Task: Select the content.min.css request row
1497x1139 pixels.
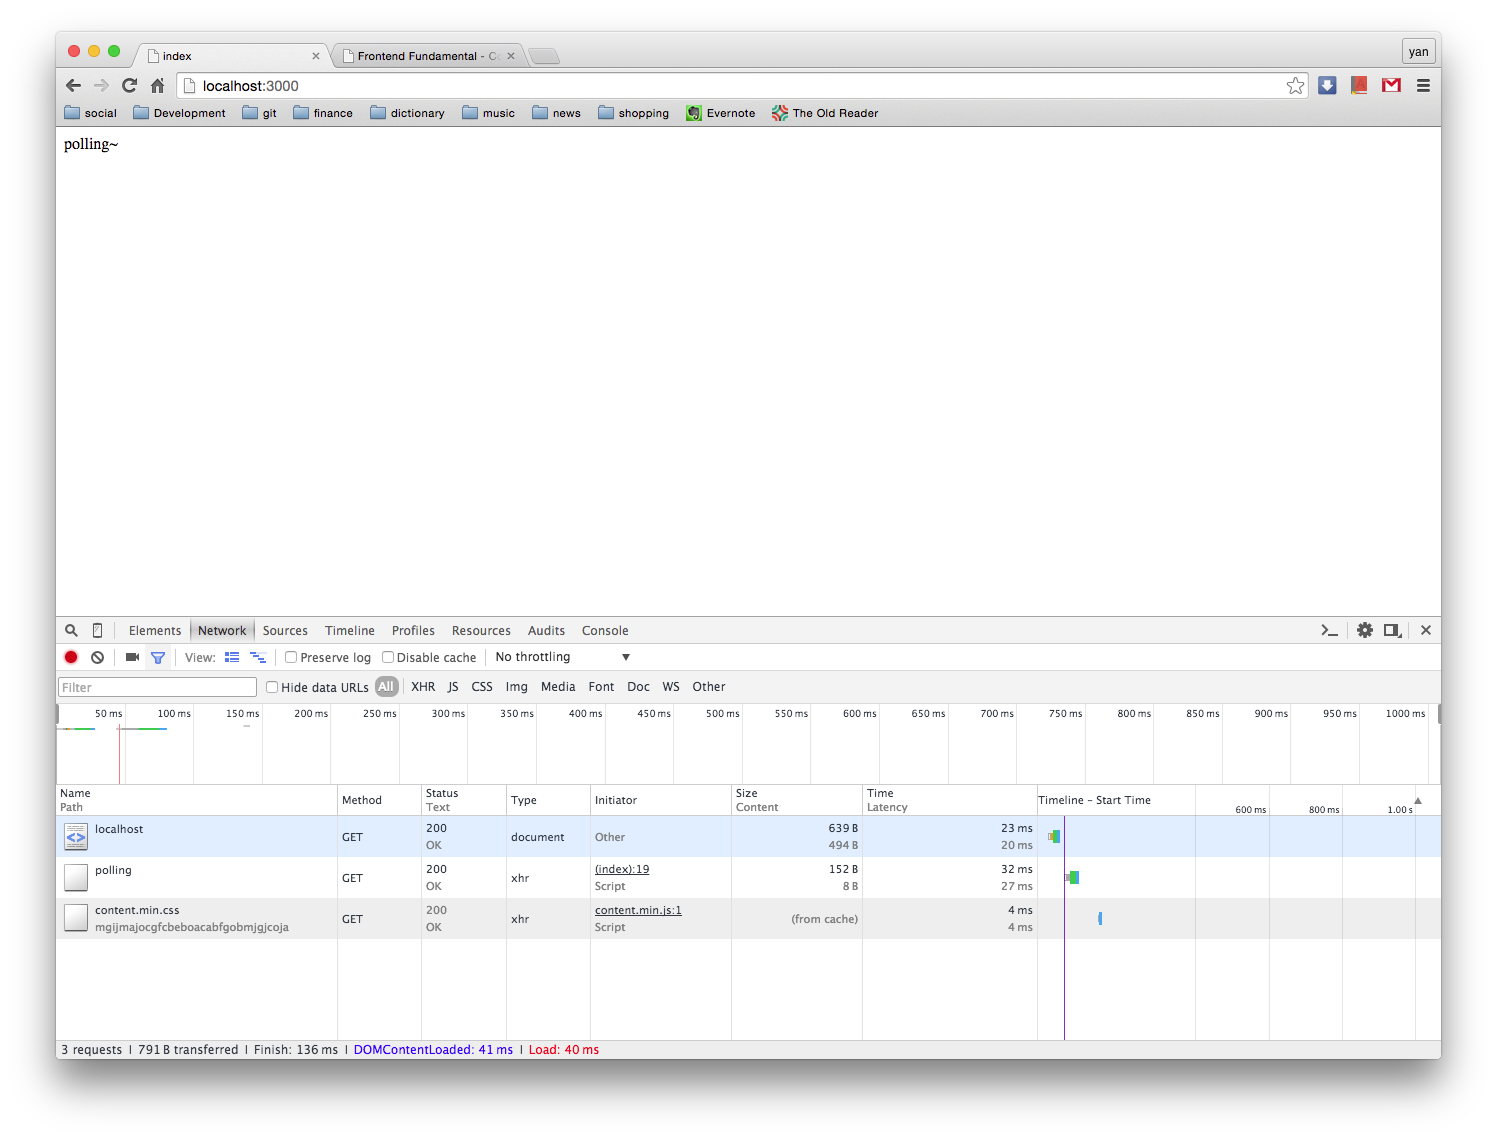Action: tap(748, 919)
